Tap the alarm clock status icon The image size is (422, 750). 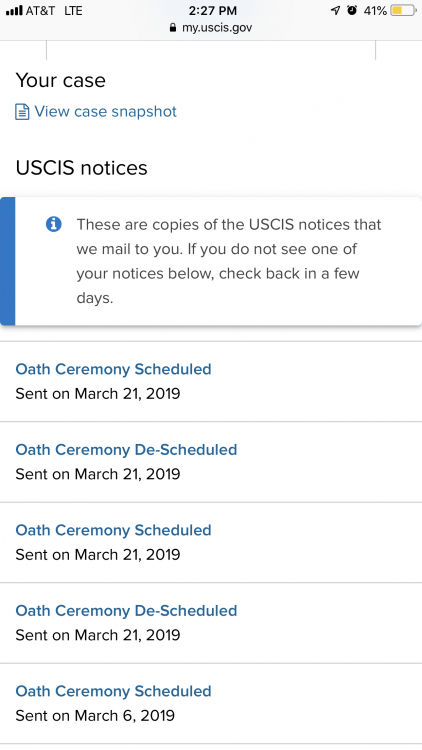[352, 10]
